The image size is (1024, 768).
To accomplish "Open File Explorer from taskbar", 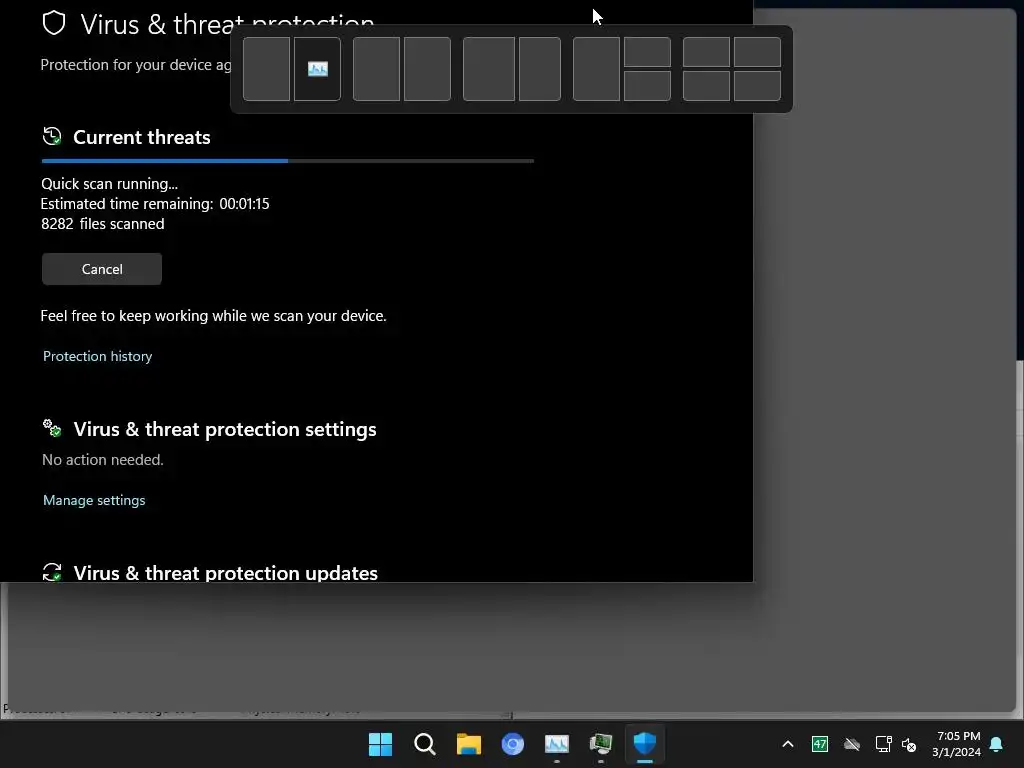I will pos(468,744).
